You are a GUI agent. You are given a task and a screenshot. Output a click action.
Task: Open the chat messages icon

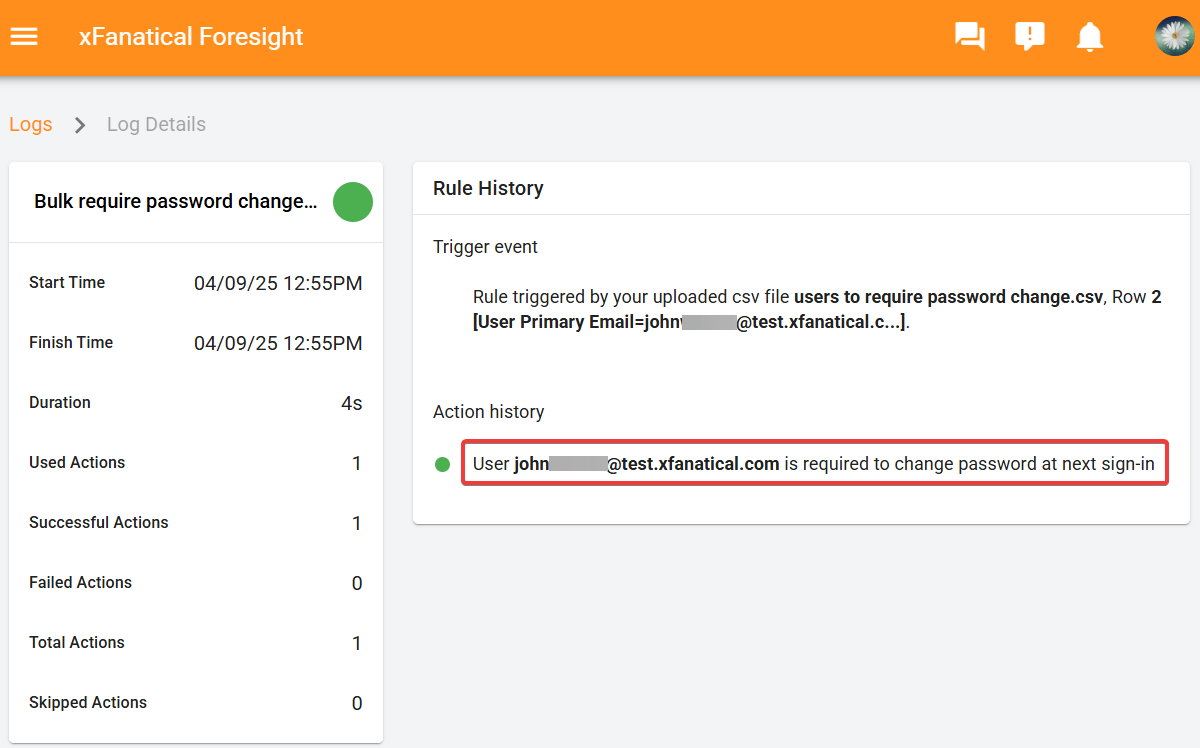pos(970,37)
